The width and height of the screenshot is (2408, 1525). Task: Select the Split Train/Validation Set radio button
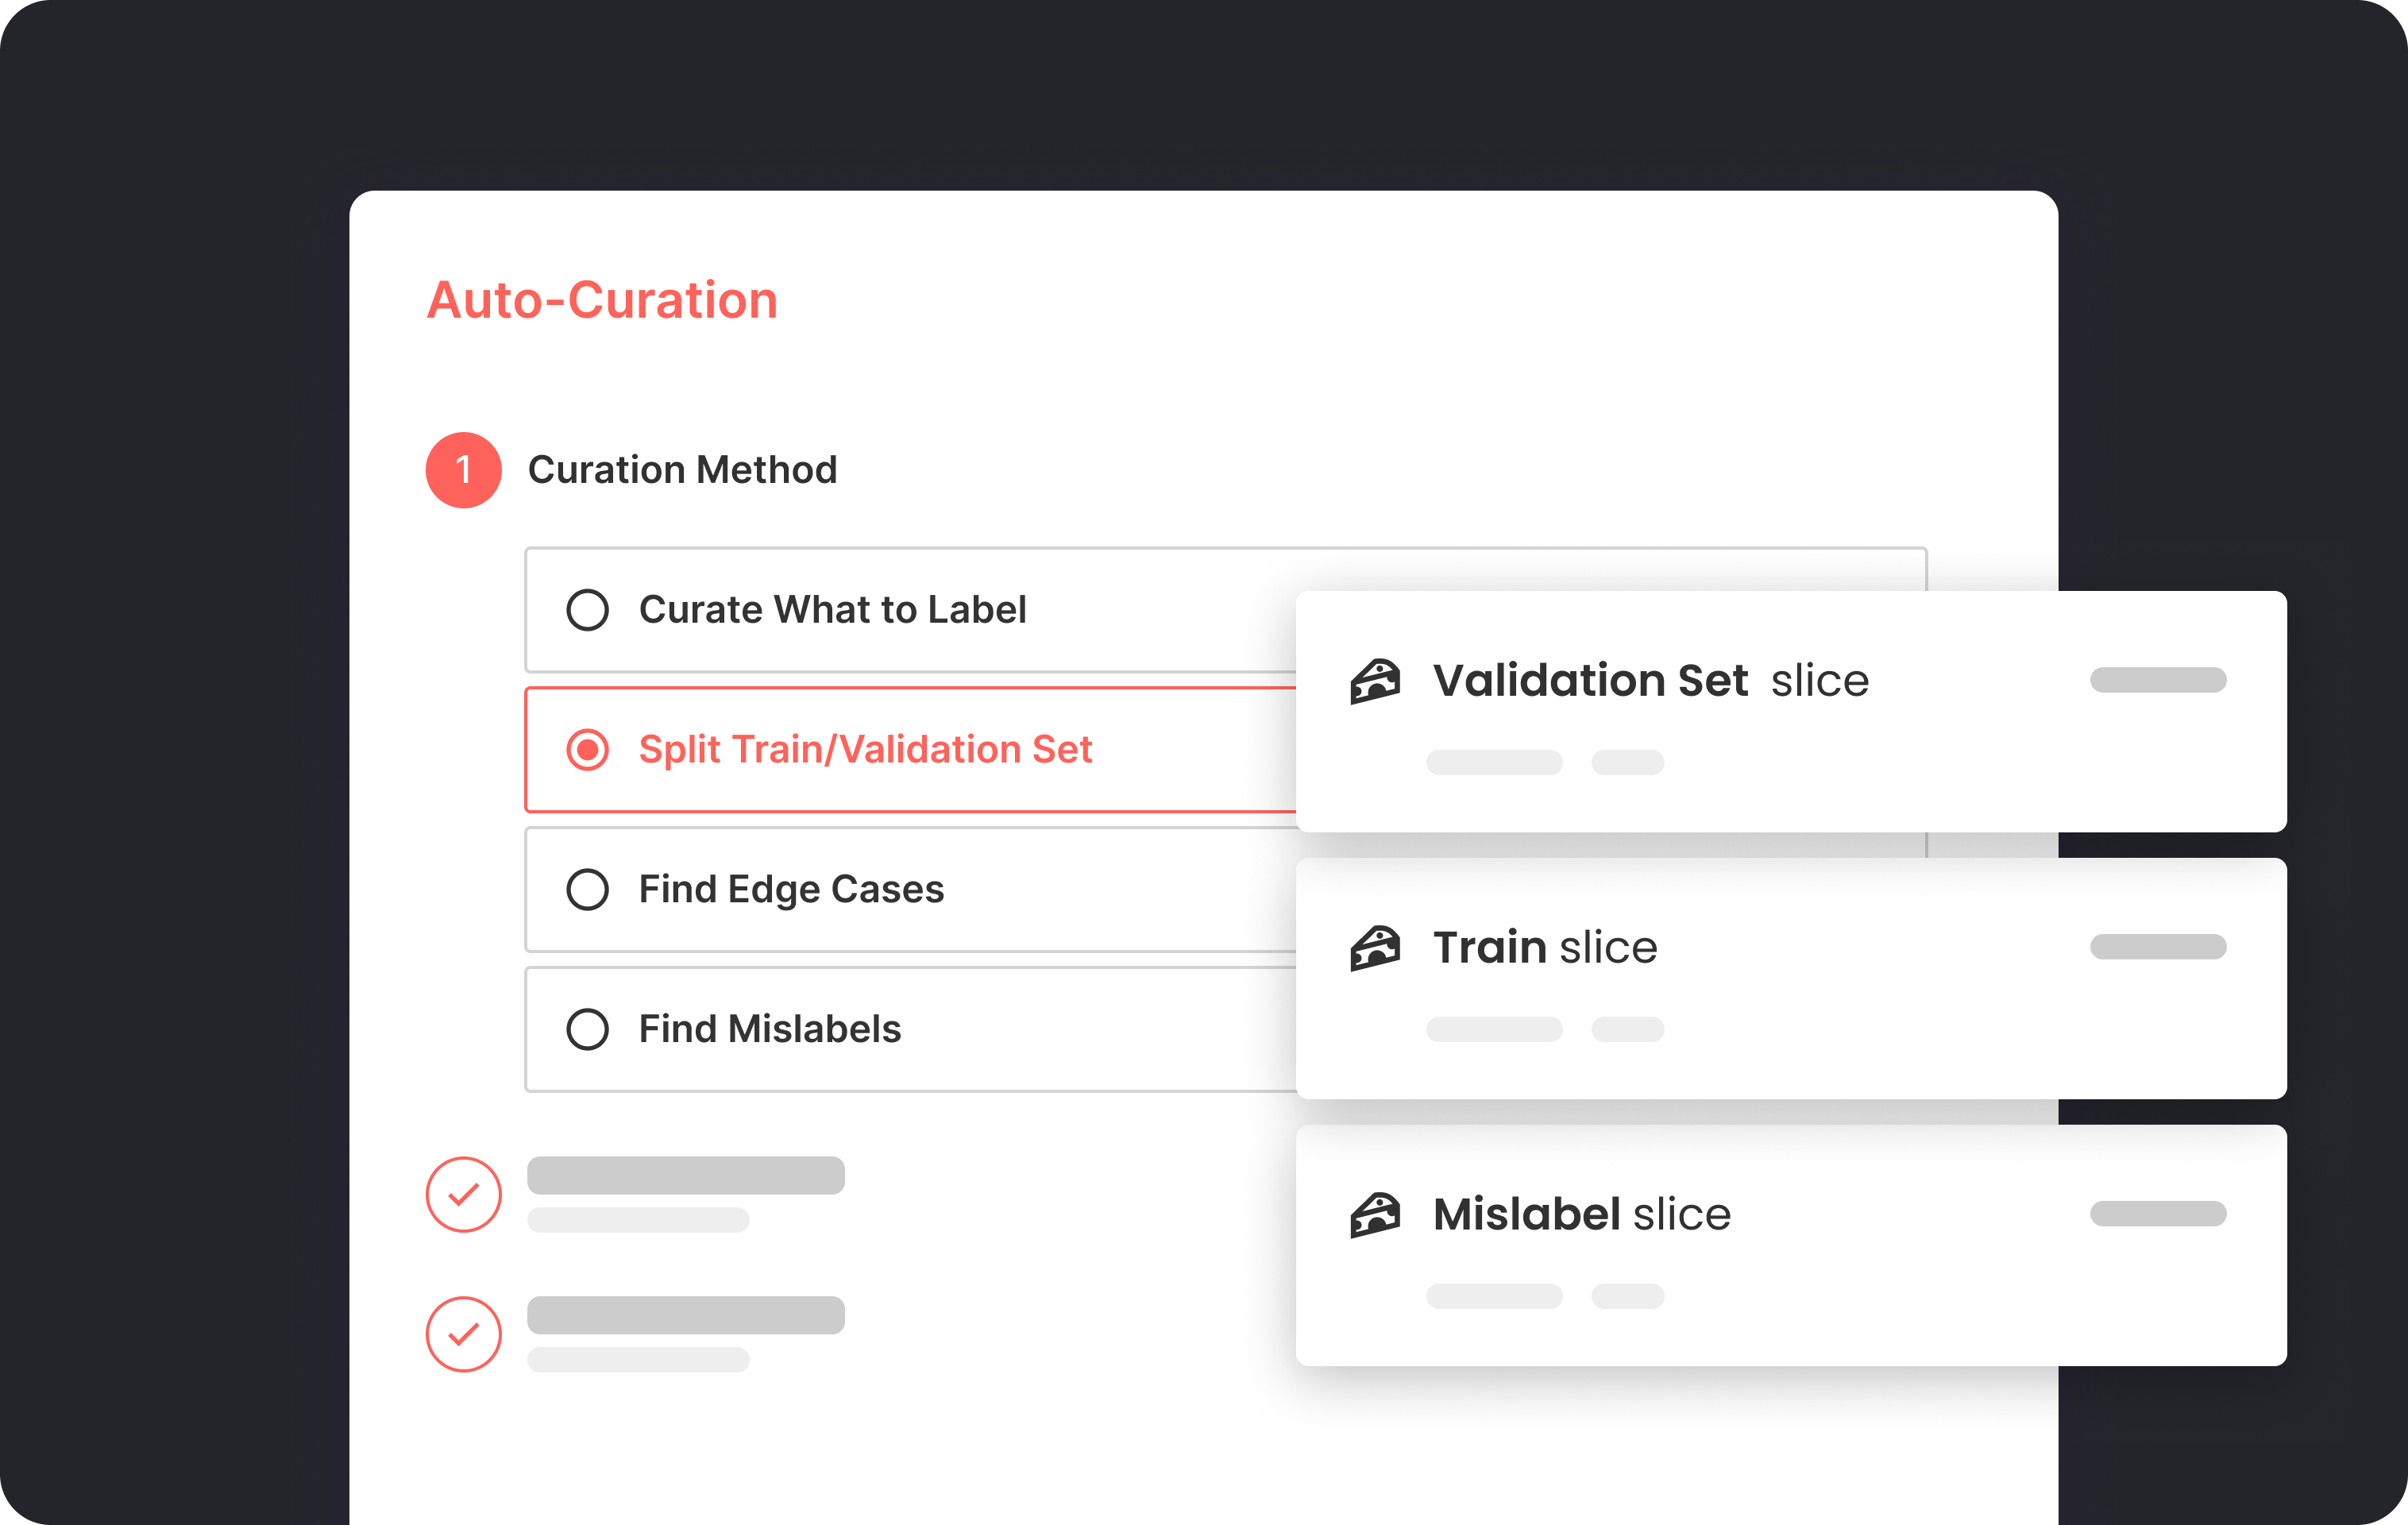(587, 750)
